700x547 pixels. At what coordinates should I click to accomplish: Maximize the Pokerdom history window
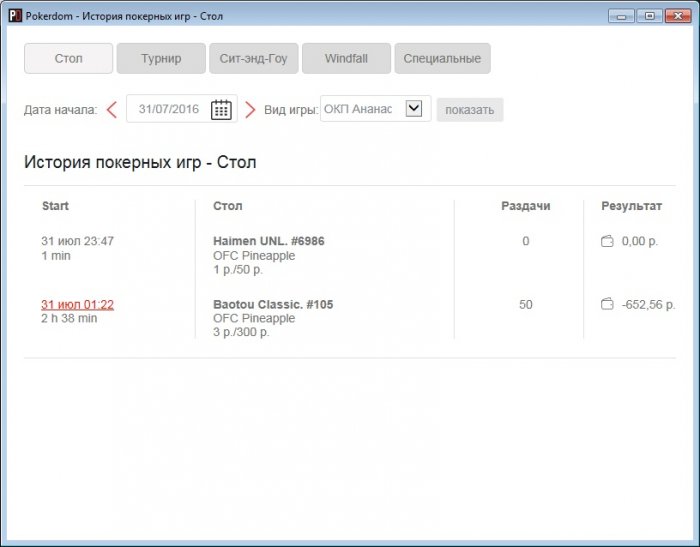(x=649, y=15)
